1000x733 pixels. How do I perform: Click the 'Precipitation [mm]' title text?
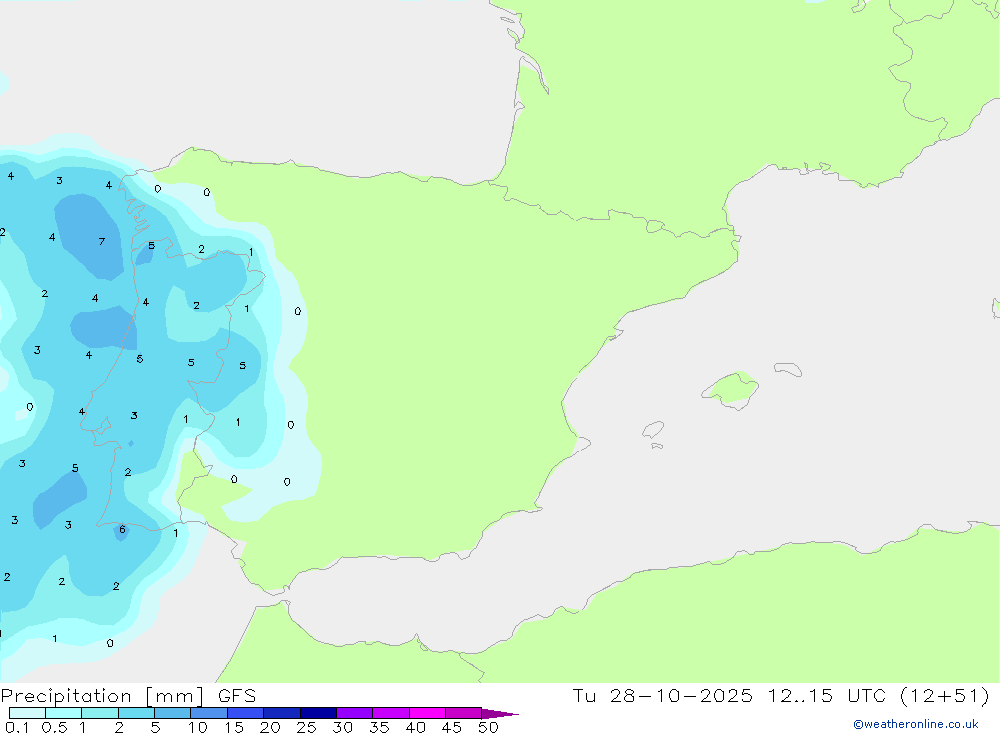coord(102,696)
